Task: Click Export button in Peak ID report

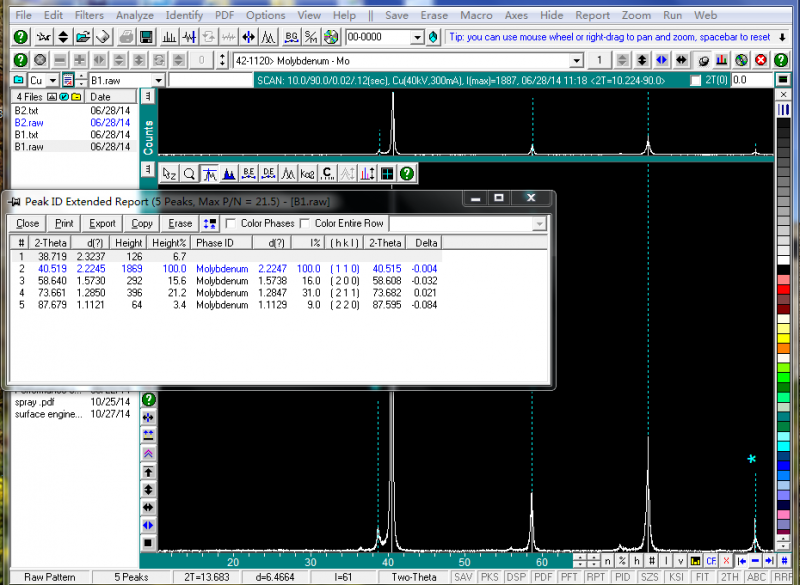Action: point(102,223)
